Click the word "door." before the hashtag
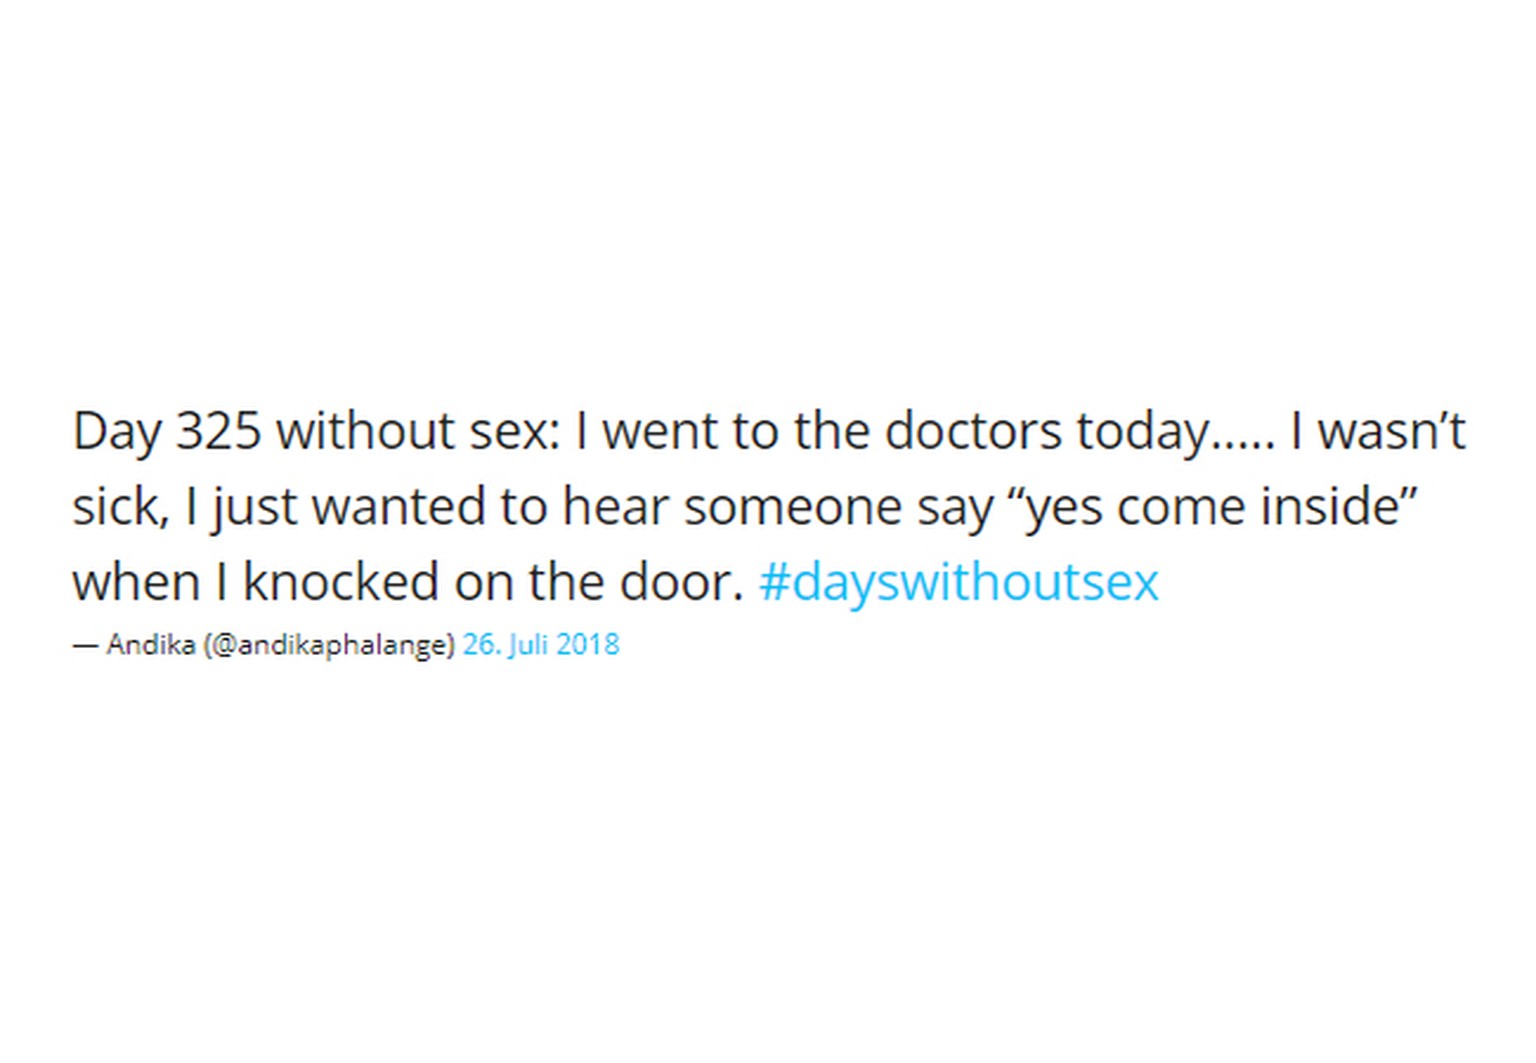The width and height of the screenshot is (1536, 1063). (x=681, y=582)
